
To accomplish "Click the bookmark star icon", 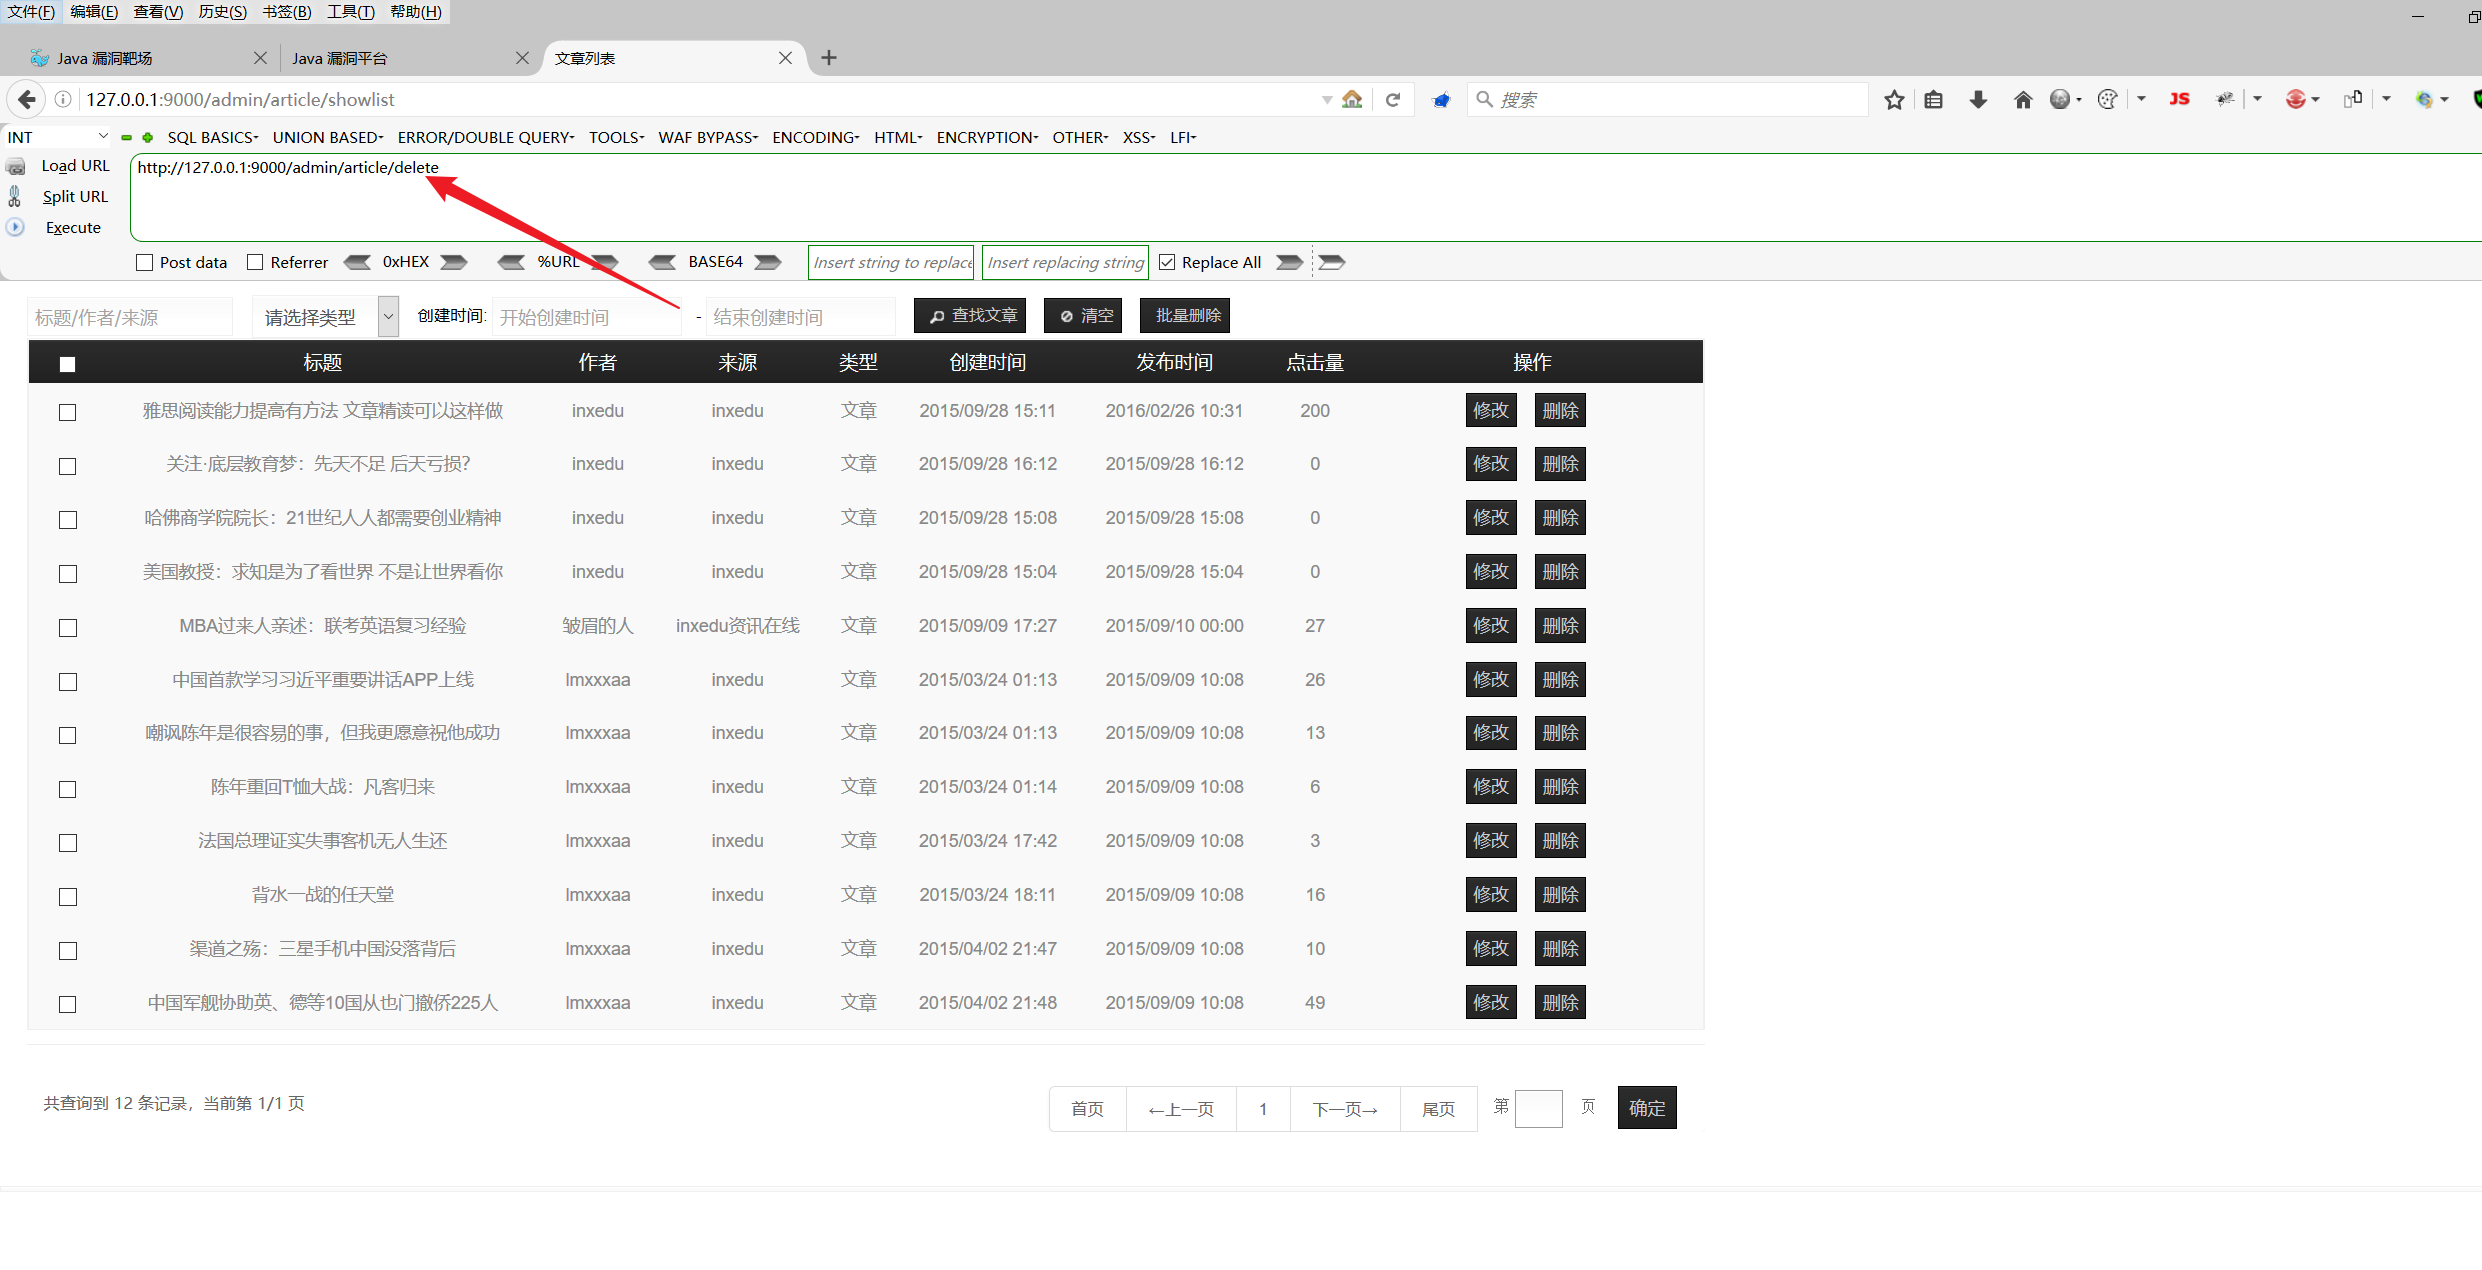I will [x=1894, y=99].
